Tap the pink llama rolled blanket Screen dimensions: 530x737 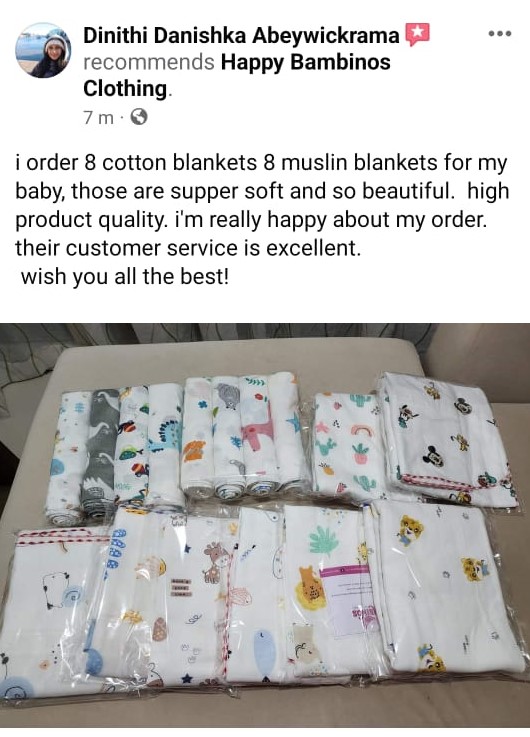coord(258,435)
